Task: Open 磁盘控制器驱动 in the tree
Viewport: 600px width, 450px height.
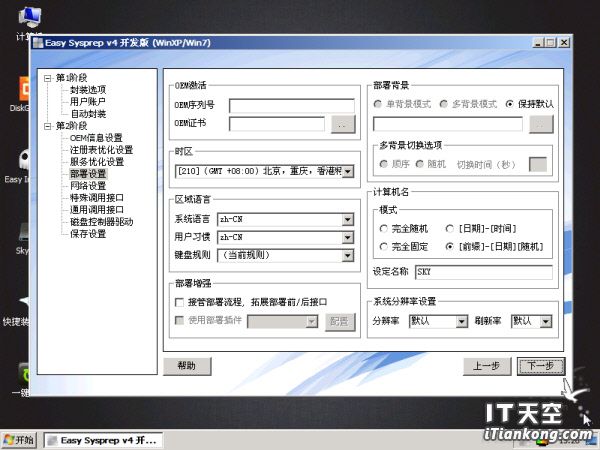Action: [101, 222]
